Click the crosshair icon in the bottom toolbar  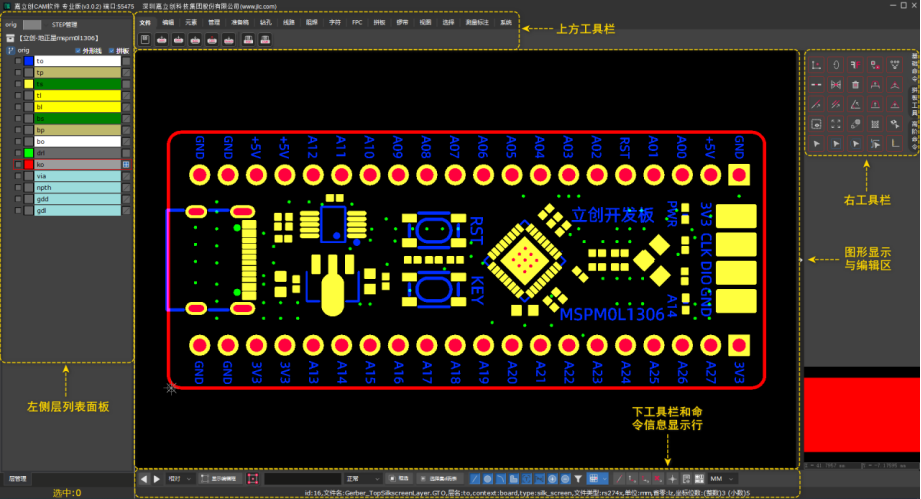tap(672, 479)
